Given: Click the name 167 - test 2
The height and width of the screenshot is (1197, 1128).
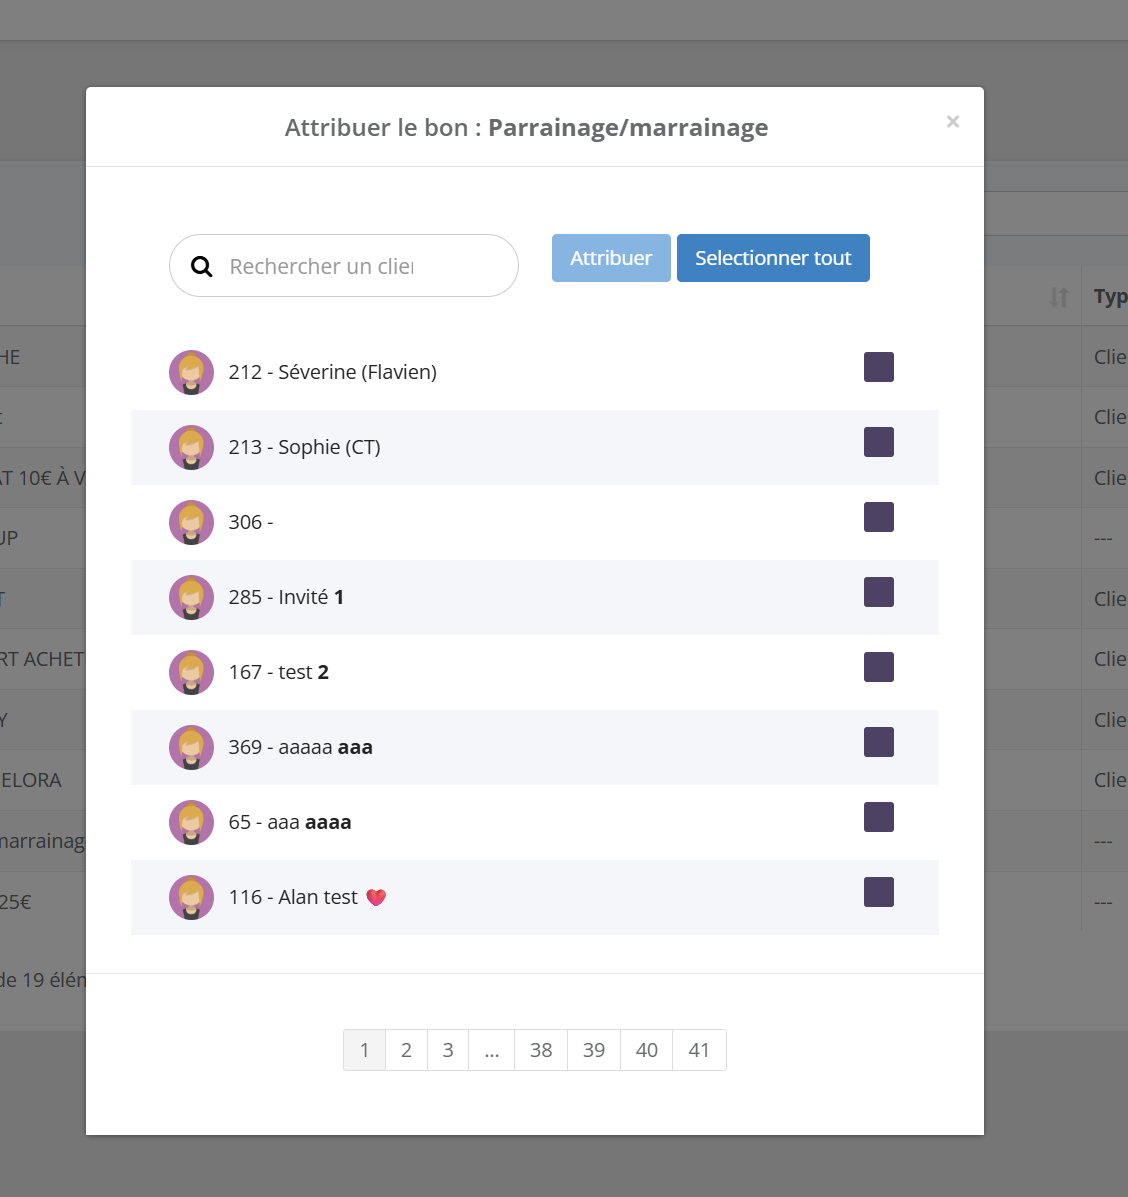Looking at the screenshot, I should [279, 673].
